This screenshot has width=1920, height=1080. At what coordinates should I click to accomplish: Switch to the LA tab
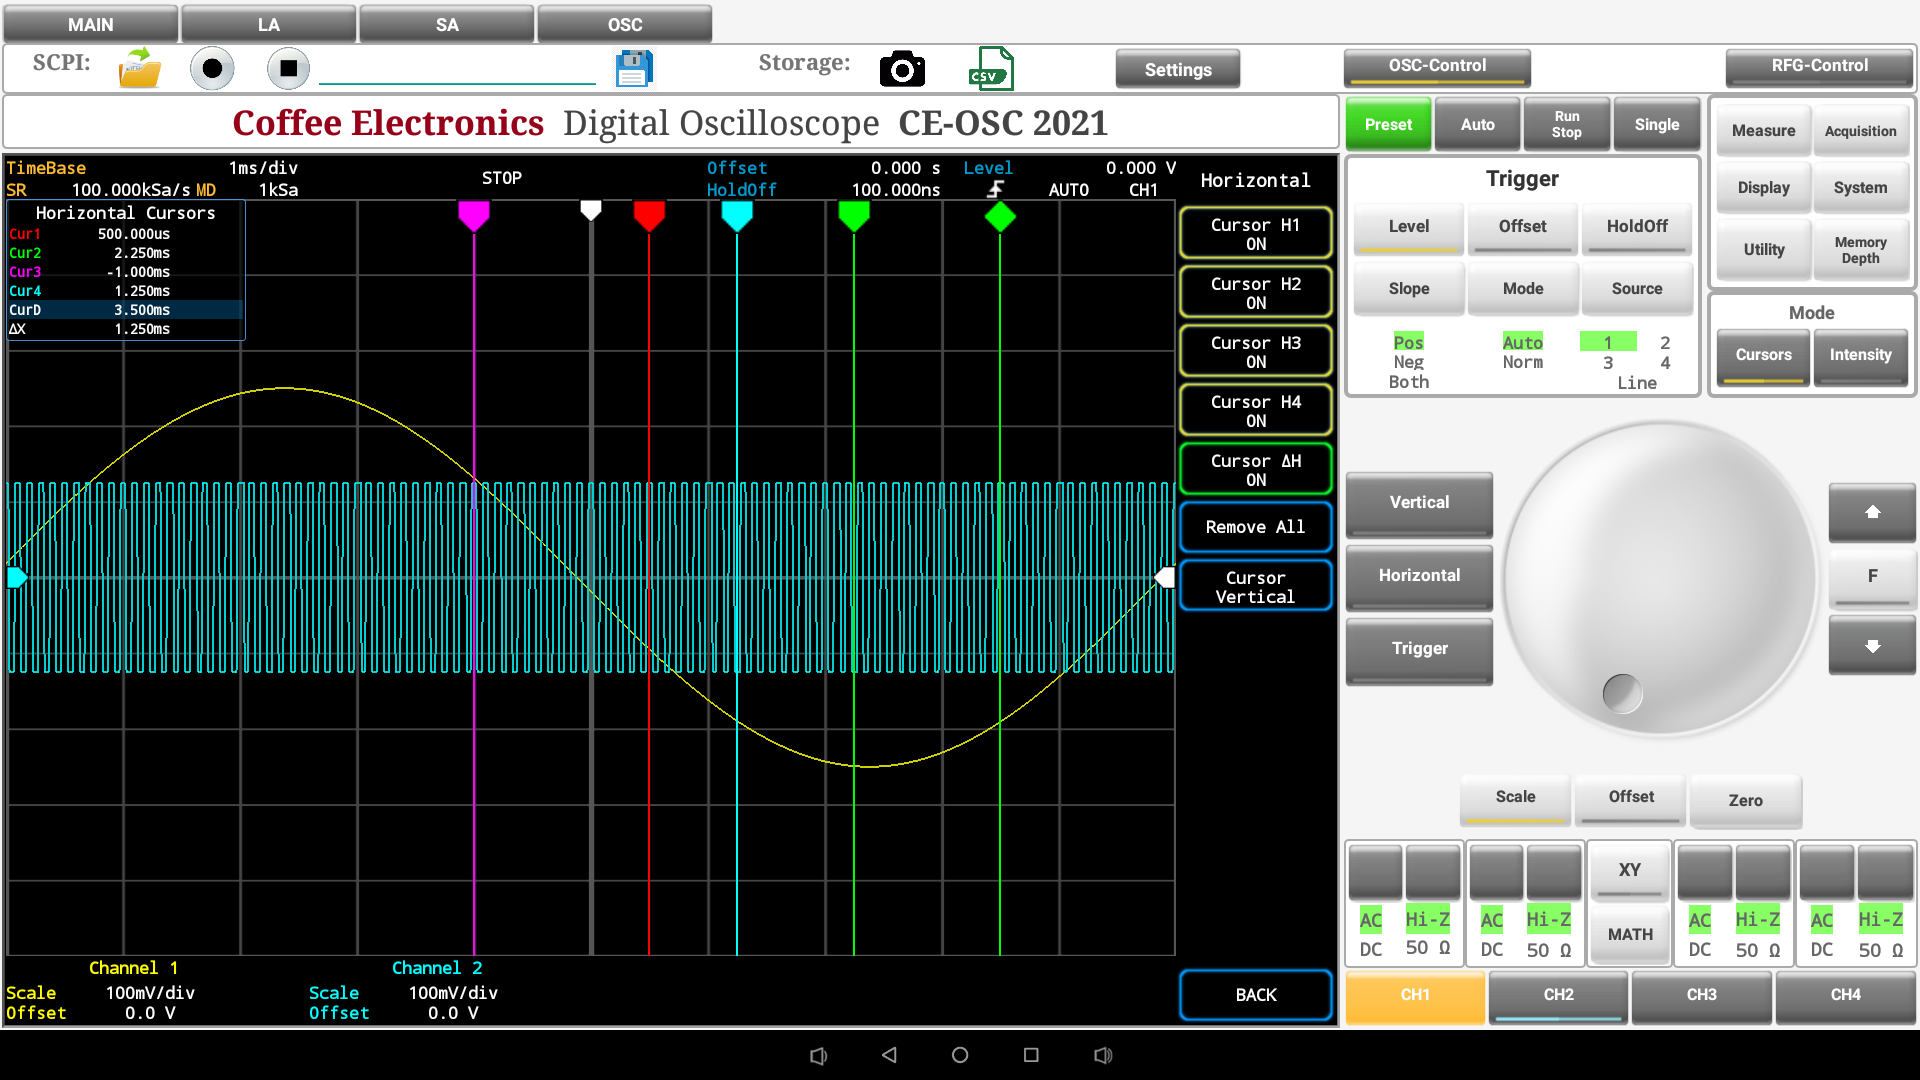tap(268, 24)
